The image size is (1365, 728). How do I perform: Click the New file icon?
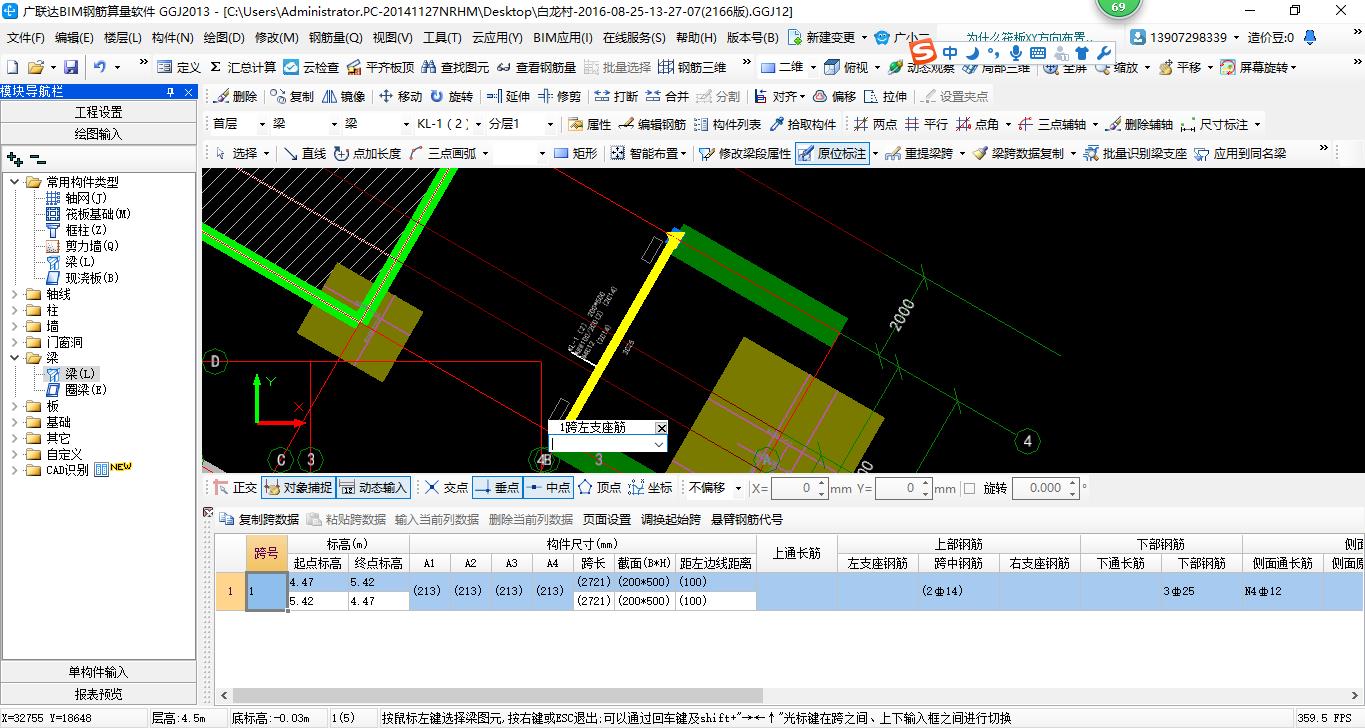coord(12,67)
